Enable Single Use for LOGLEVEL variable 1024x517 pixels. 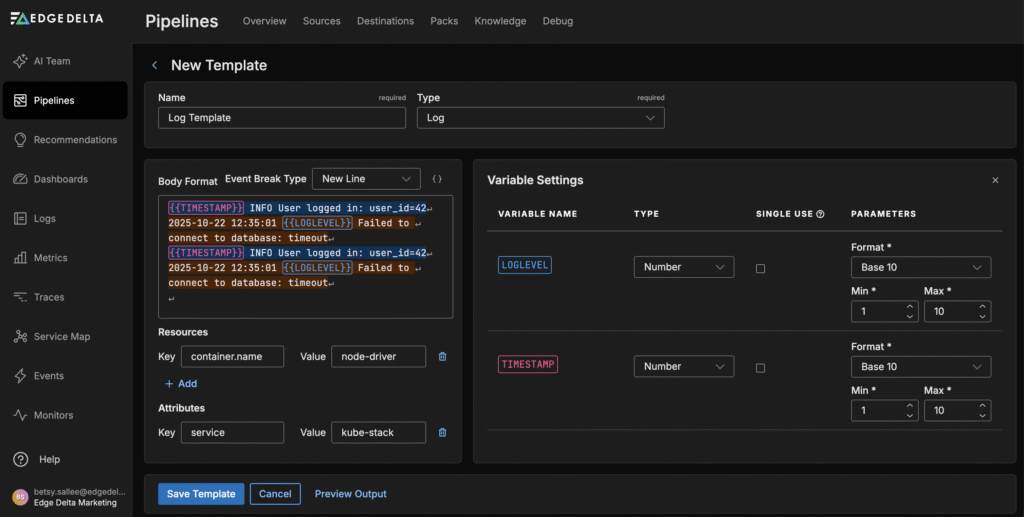(760, 268)
